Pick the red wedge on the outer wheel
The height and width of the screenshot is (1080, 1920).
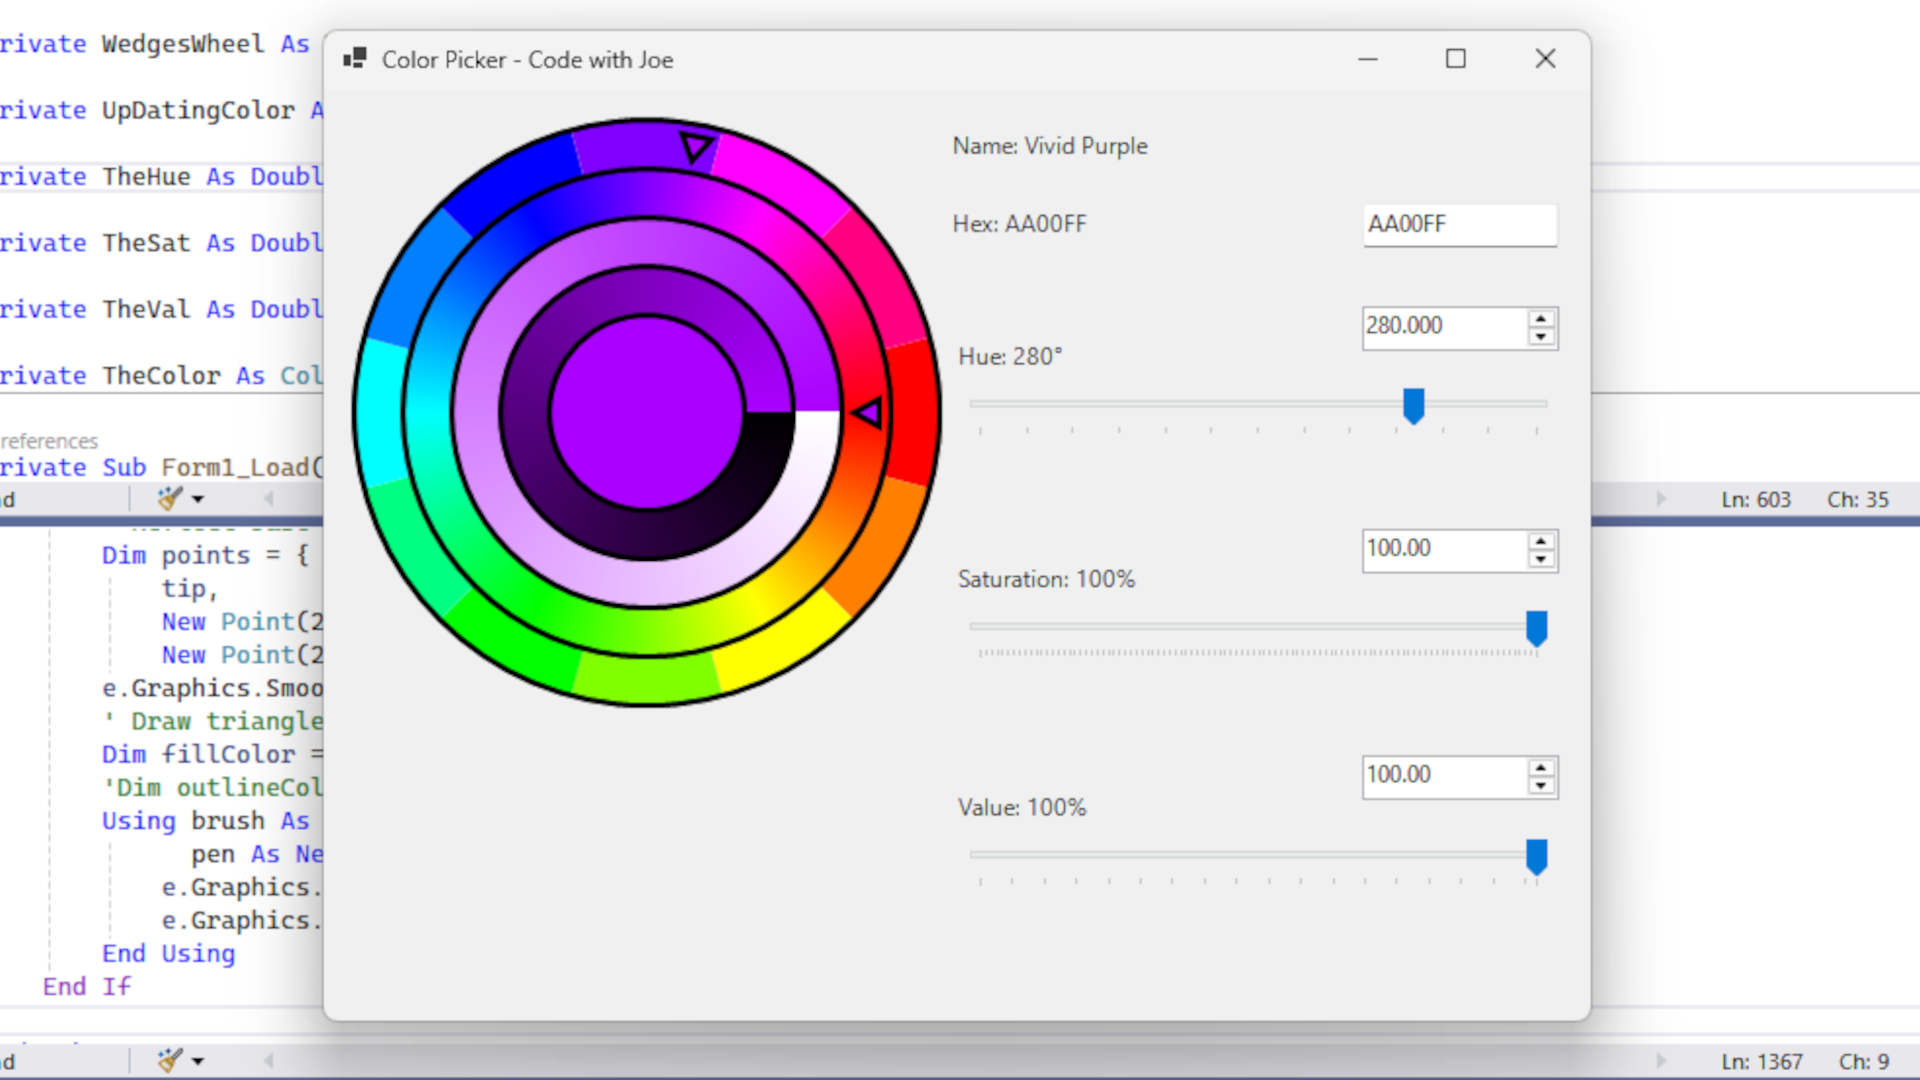click(x=912, y=411)
